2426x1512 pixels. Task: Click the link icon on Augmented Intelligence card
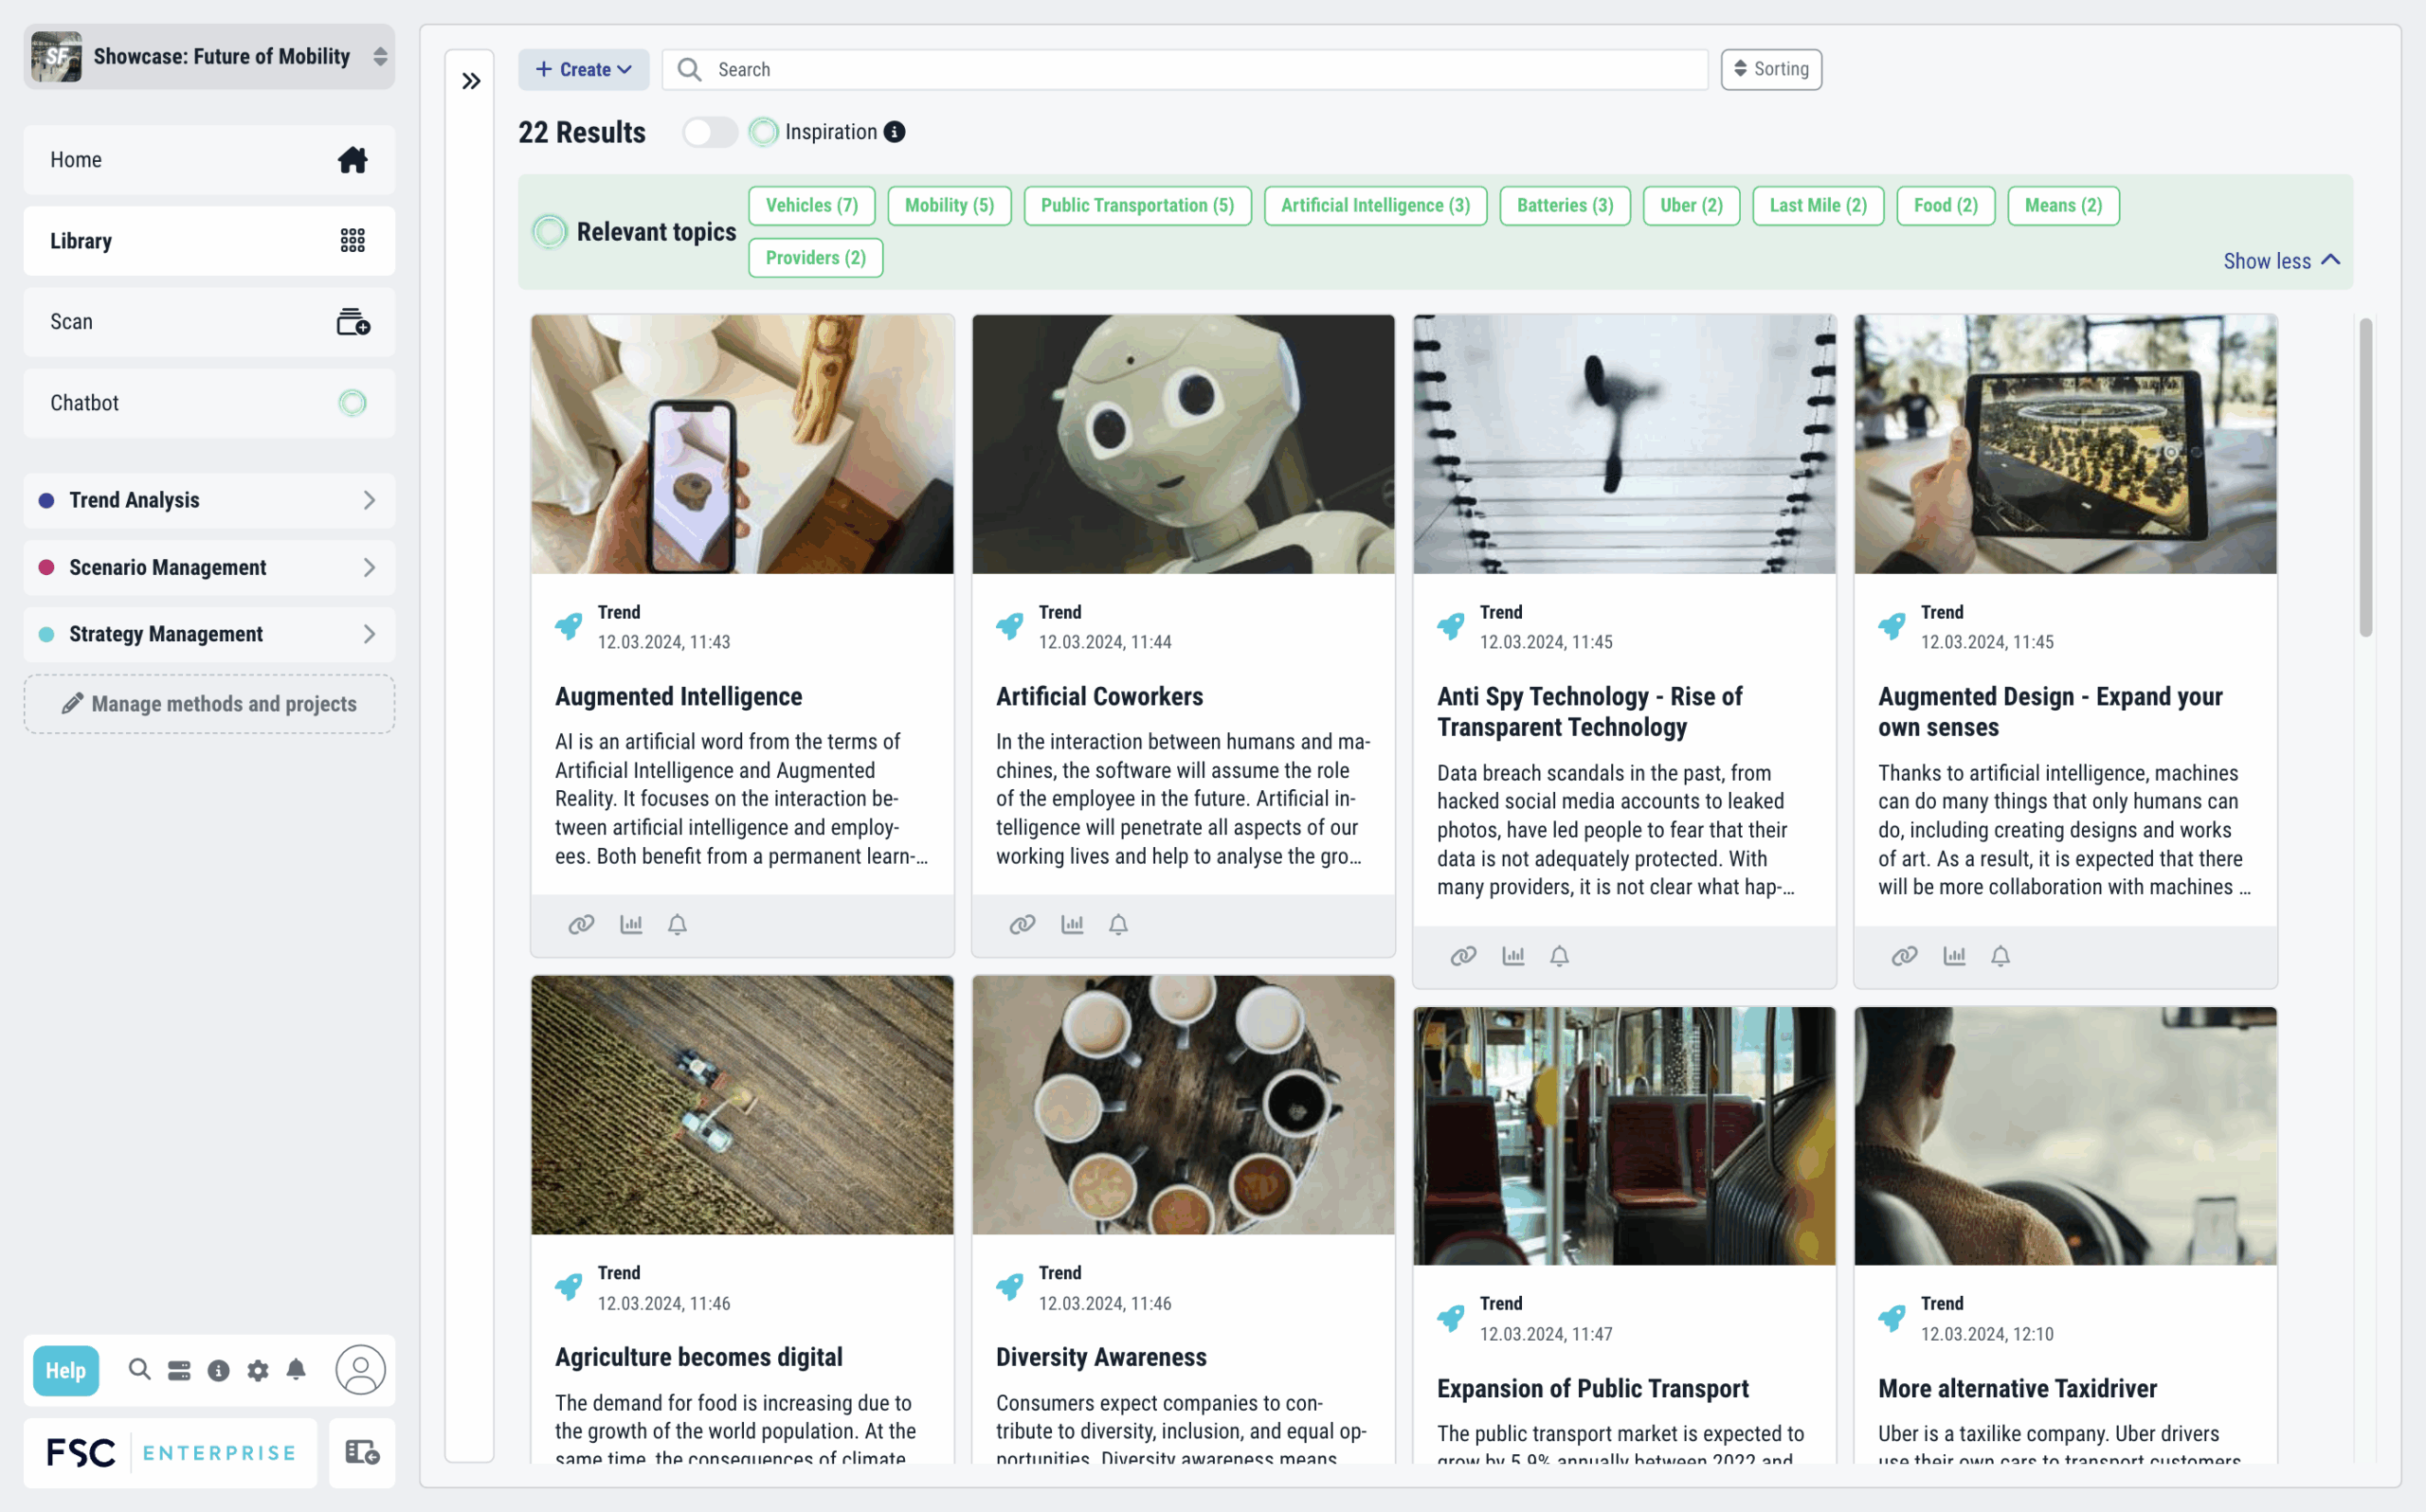click(x=580, y=924)
